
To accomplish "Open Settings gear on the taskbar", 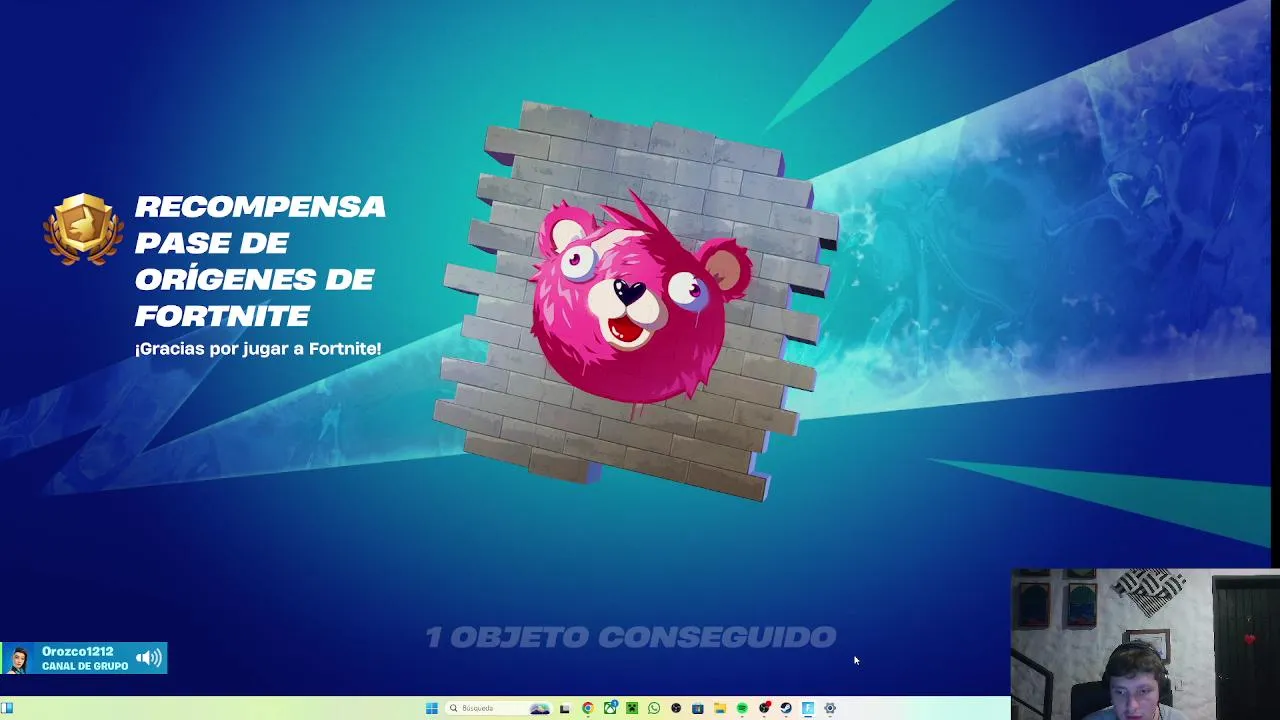I will tap(830, 708).
